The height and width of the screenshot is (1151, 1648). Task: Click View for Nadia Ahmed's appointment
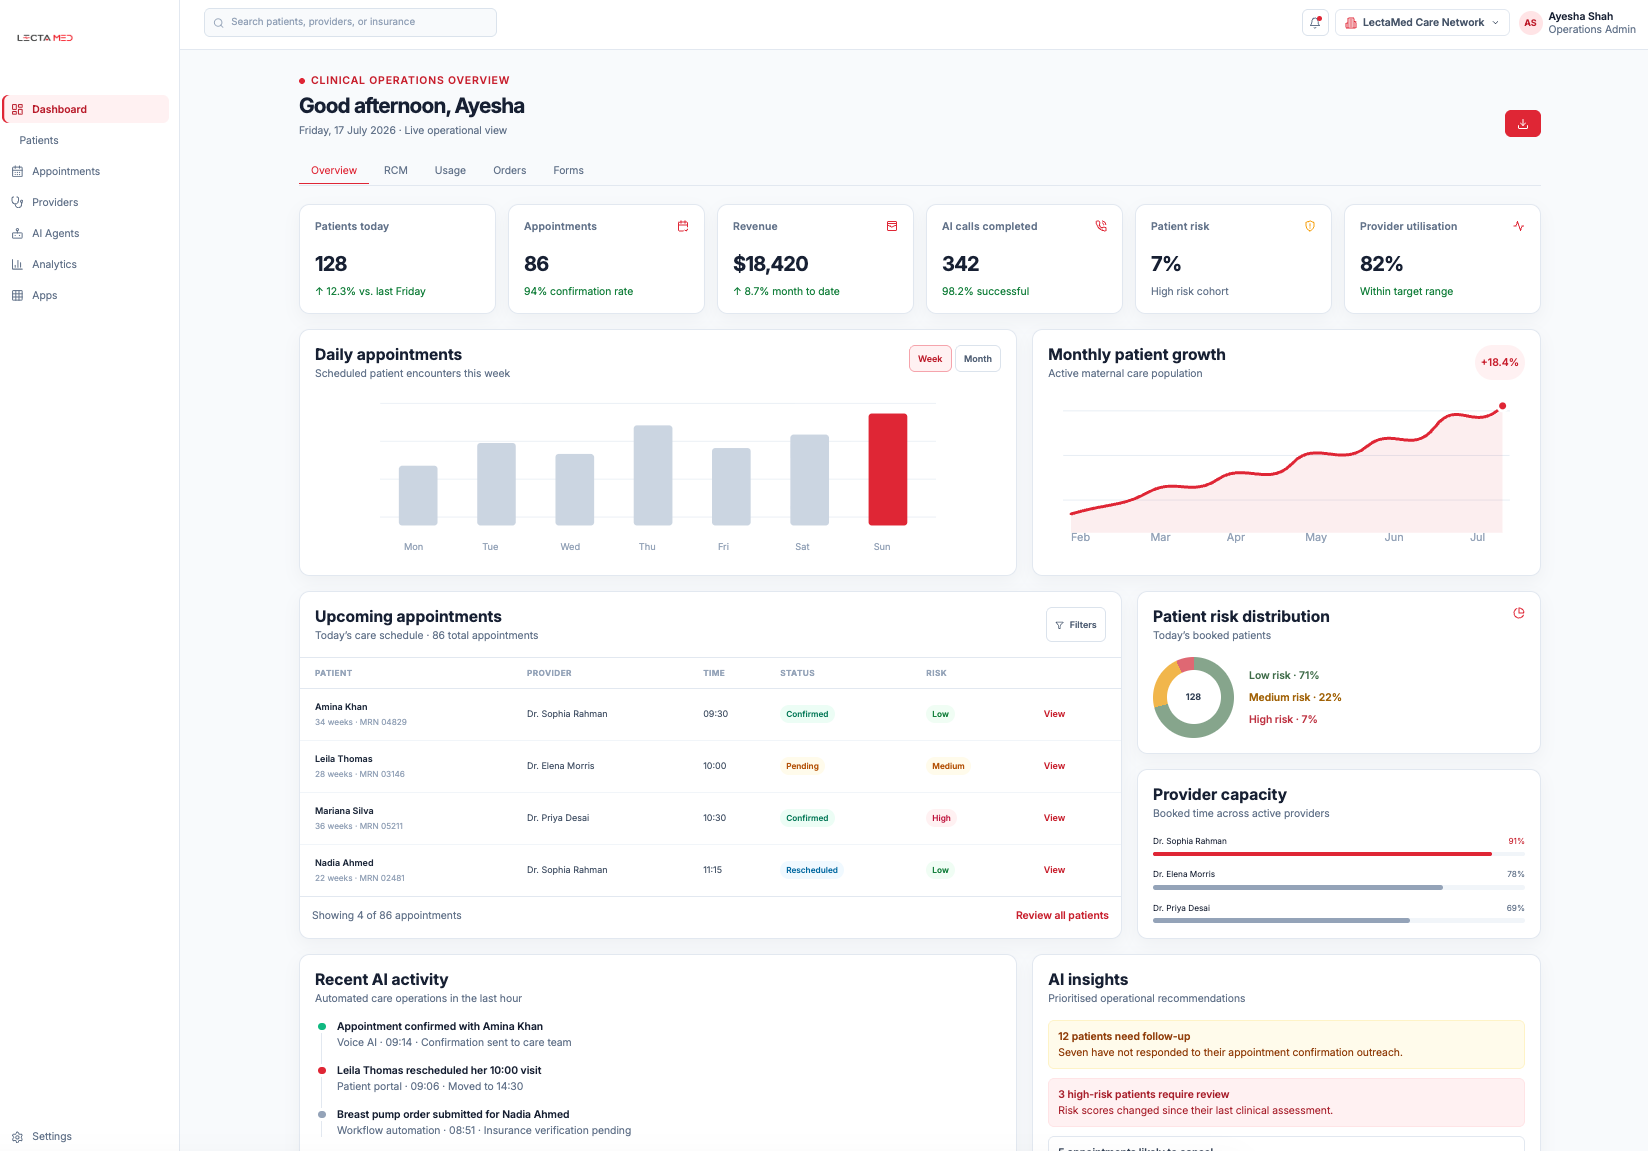1054,870
